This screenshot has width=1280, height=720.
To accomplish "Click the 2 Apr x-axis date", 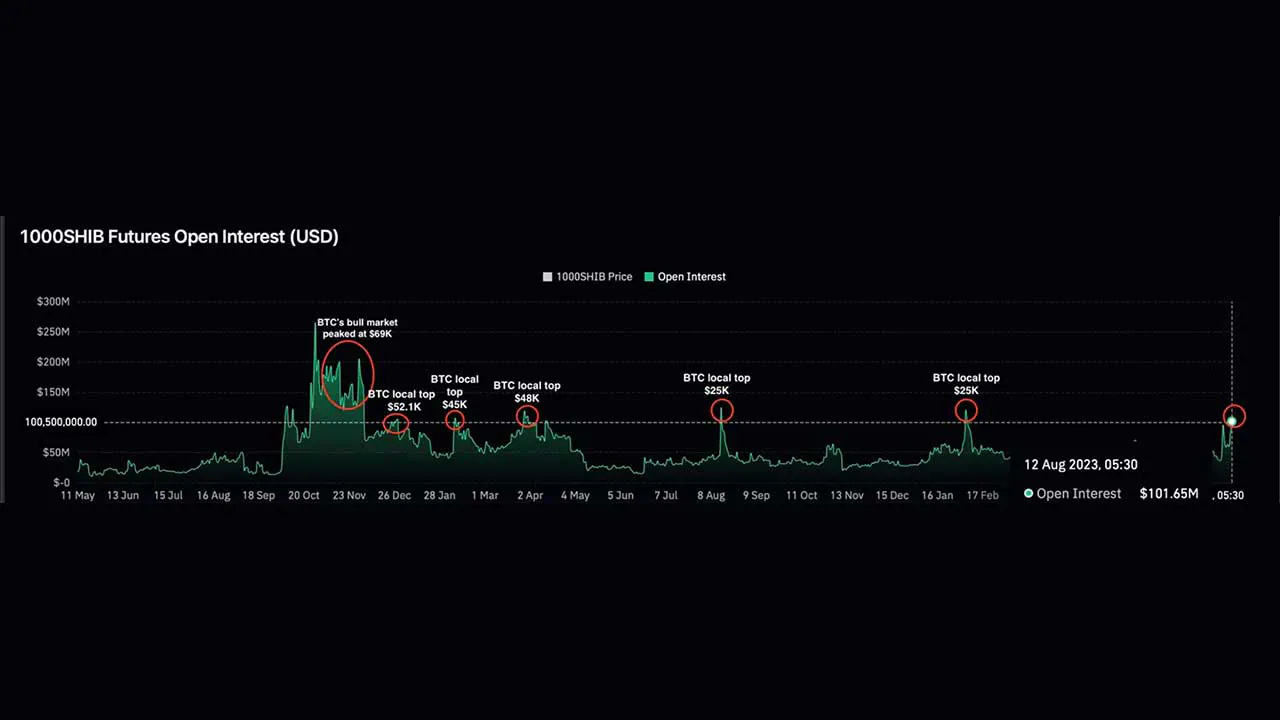I will [x=530, y=495].
